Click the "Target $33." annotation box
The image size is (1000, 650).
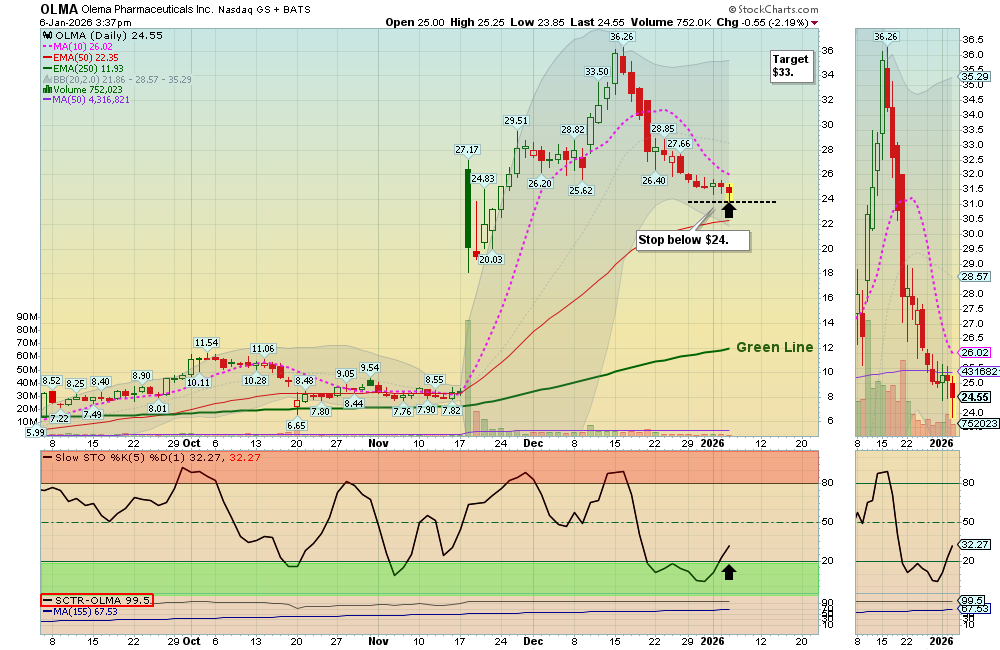(790, 66)
